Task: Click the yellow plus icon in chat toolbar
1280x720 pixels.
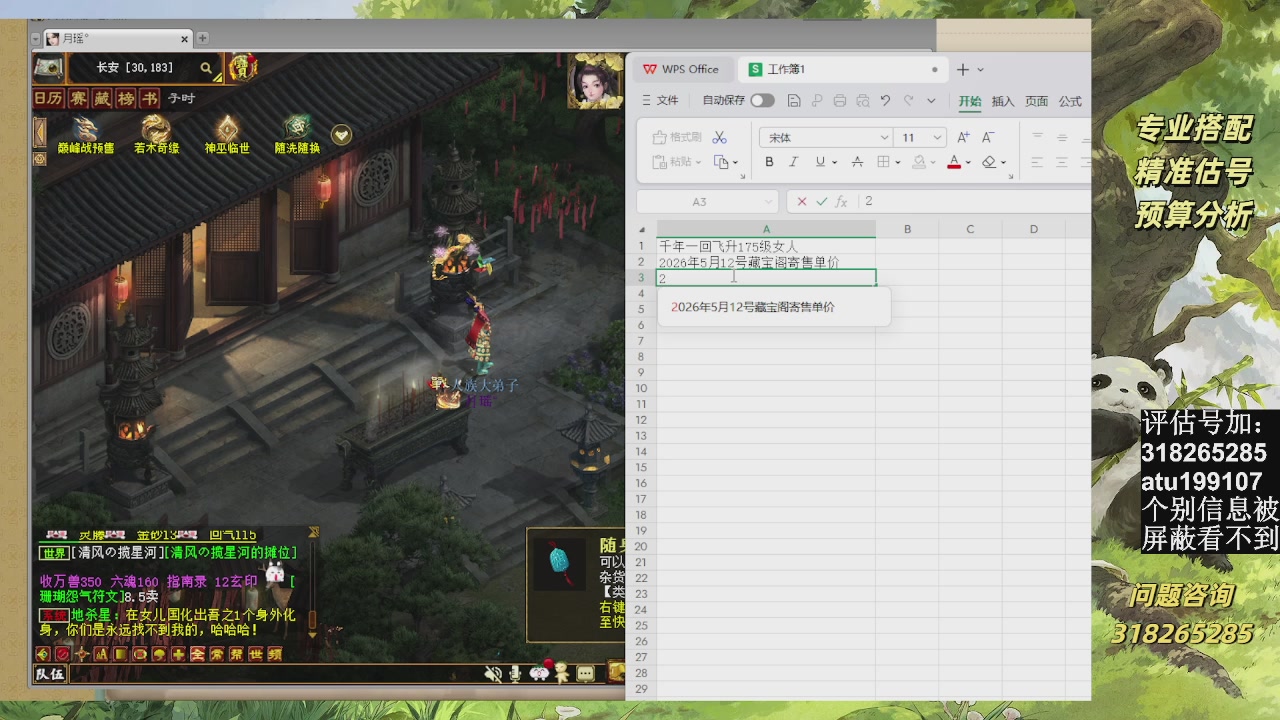Action: pos(178,654)
